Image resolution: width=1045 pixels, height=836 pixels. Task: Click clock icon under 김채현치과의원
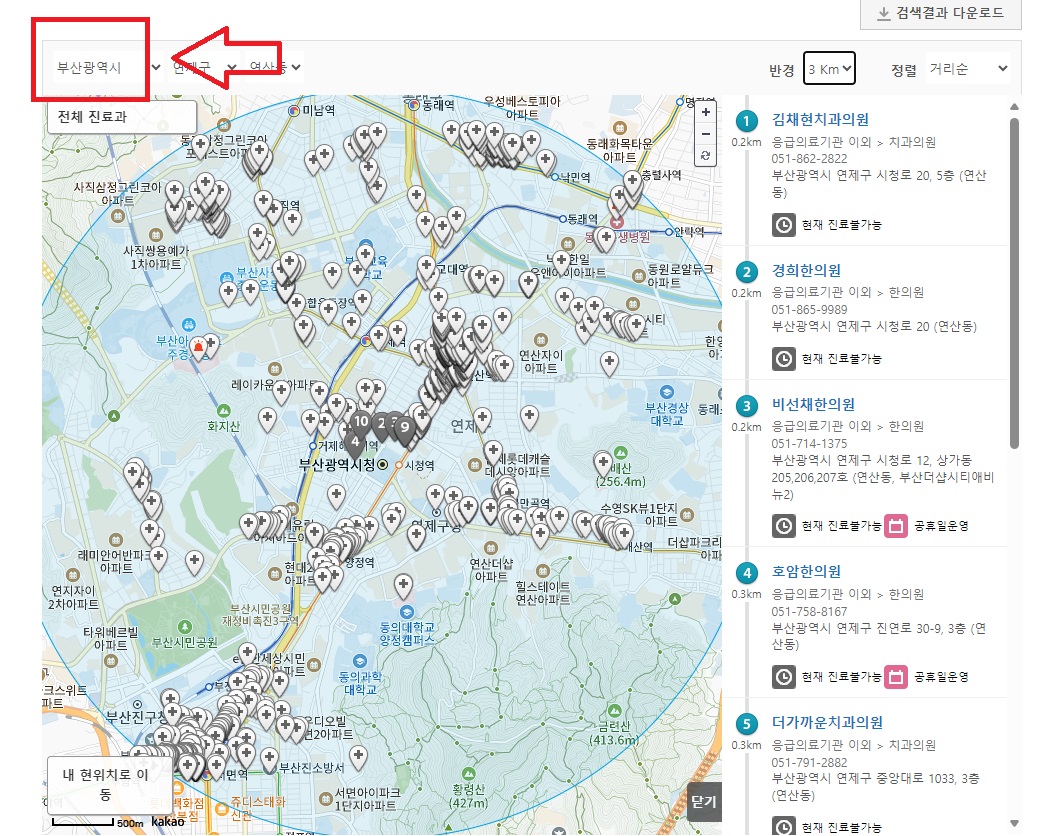(x=784, y=225)
